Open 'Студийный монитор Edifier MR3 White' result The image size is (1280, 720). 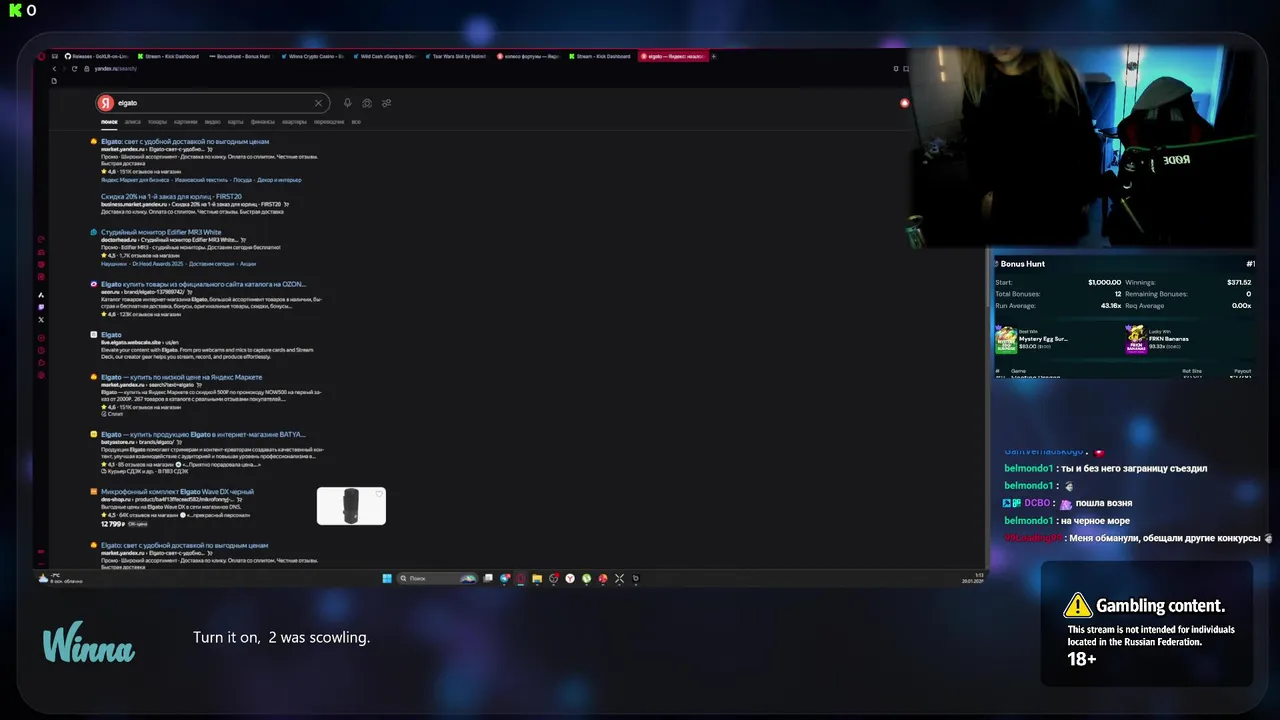pos(161,232)
